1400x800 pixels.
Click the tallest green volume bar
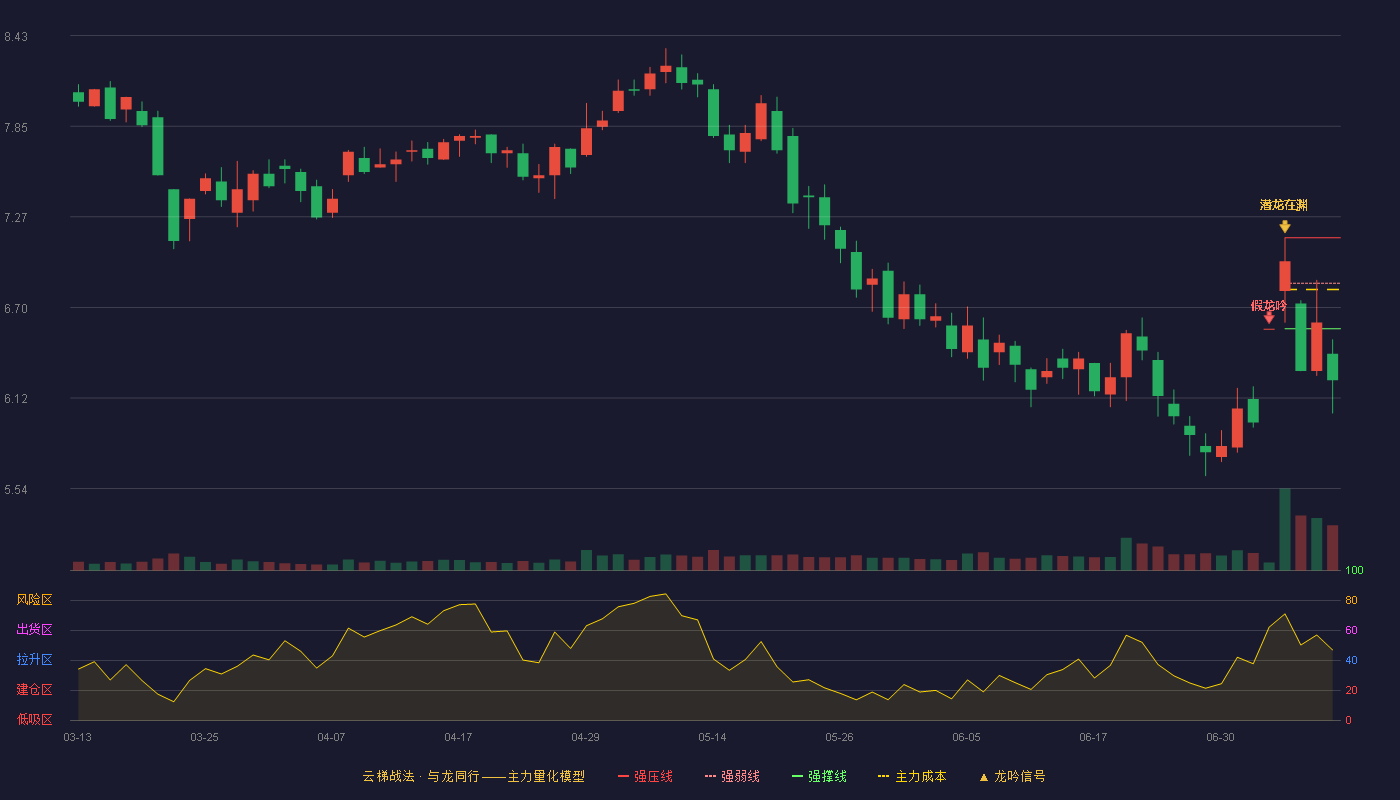pyautogui.click(x=1285, y=529)
